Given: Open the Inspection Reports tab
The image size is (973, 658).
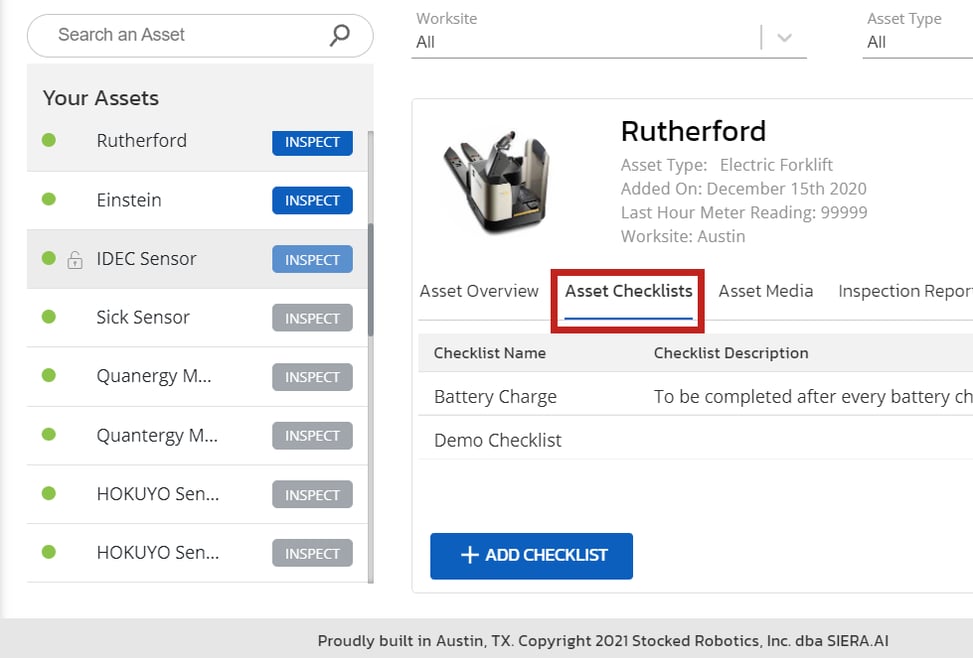Looking at the screenshot, I should point(903,291).
